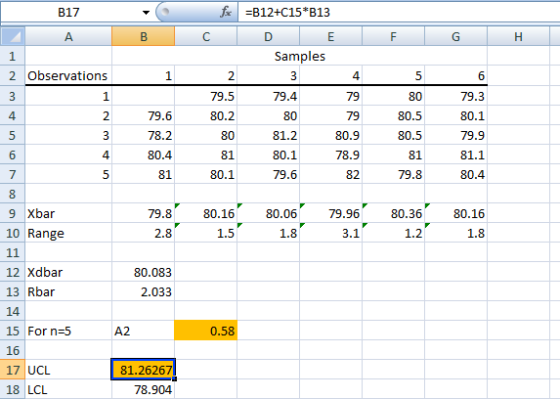Select the LCL value 78.904

point(143,389)
